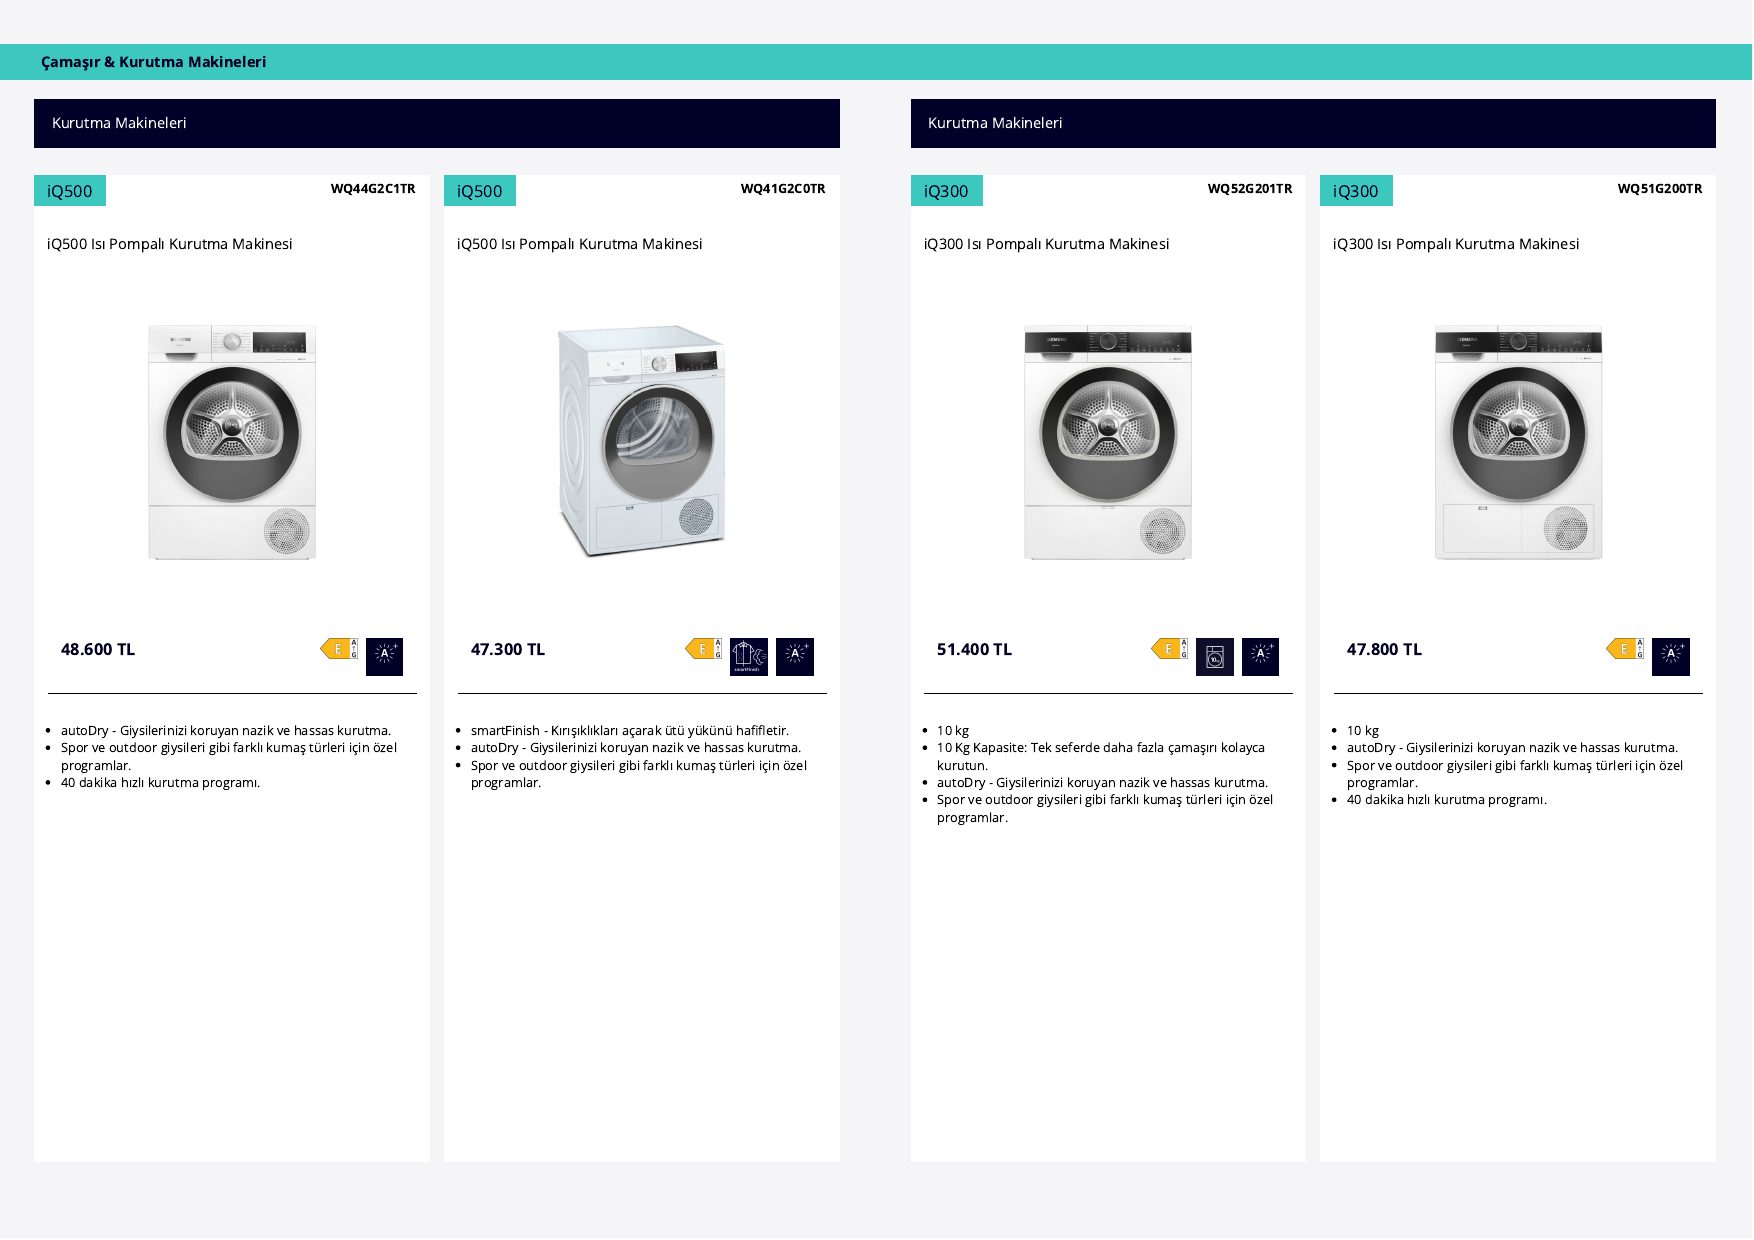Image resolution: width=1754 pixels, height=1240 pixels.
Task: Click the energy class label on WQ44G2C1TR card
Action: tap(339, 649)
